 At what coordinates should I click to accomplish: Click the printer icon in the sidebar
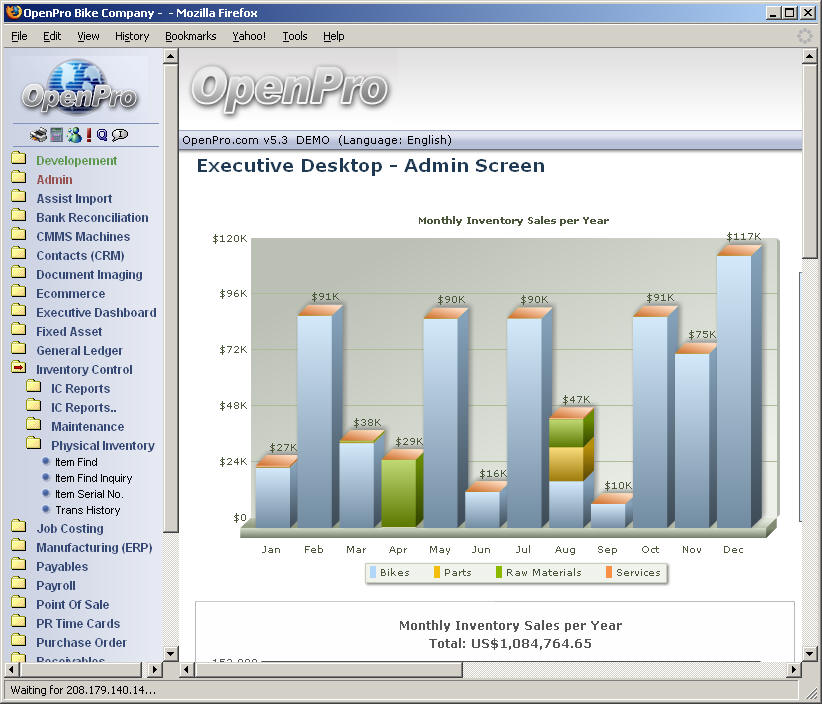click(x=38, y=135)
